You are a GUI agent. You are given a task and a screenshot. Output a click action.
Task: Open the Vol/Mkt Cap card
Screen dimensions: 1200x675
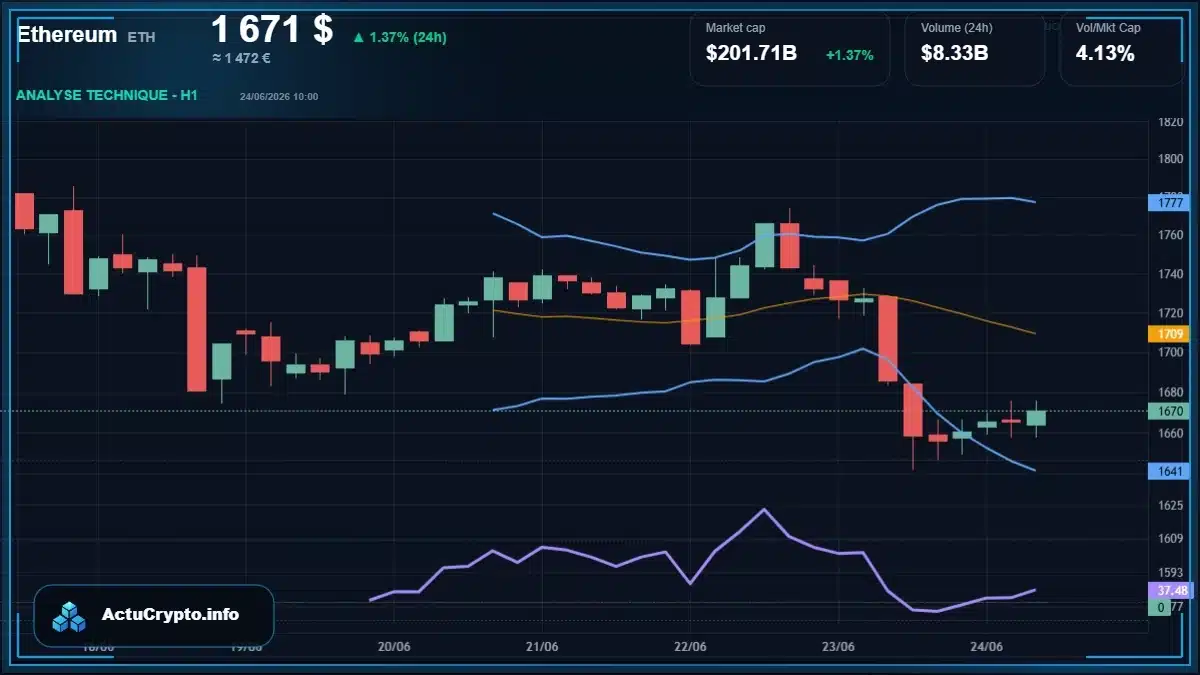[1122, 48]
